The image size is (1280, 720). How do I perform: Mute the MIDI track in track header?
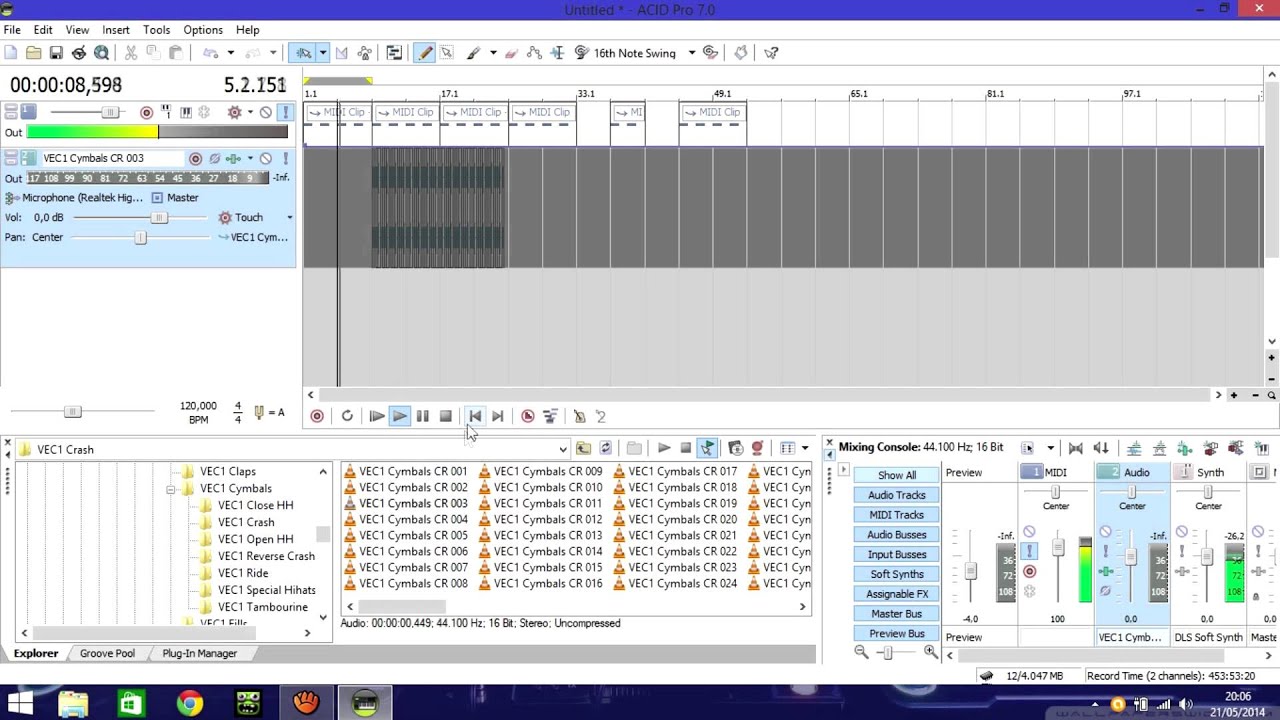point(266,112)
